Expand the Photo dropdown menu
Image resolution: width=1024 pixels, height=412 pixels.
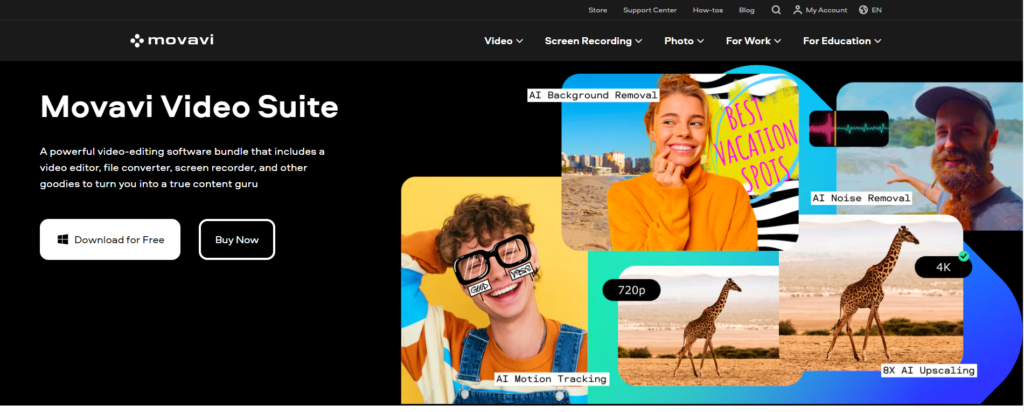click(684, 41)
